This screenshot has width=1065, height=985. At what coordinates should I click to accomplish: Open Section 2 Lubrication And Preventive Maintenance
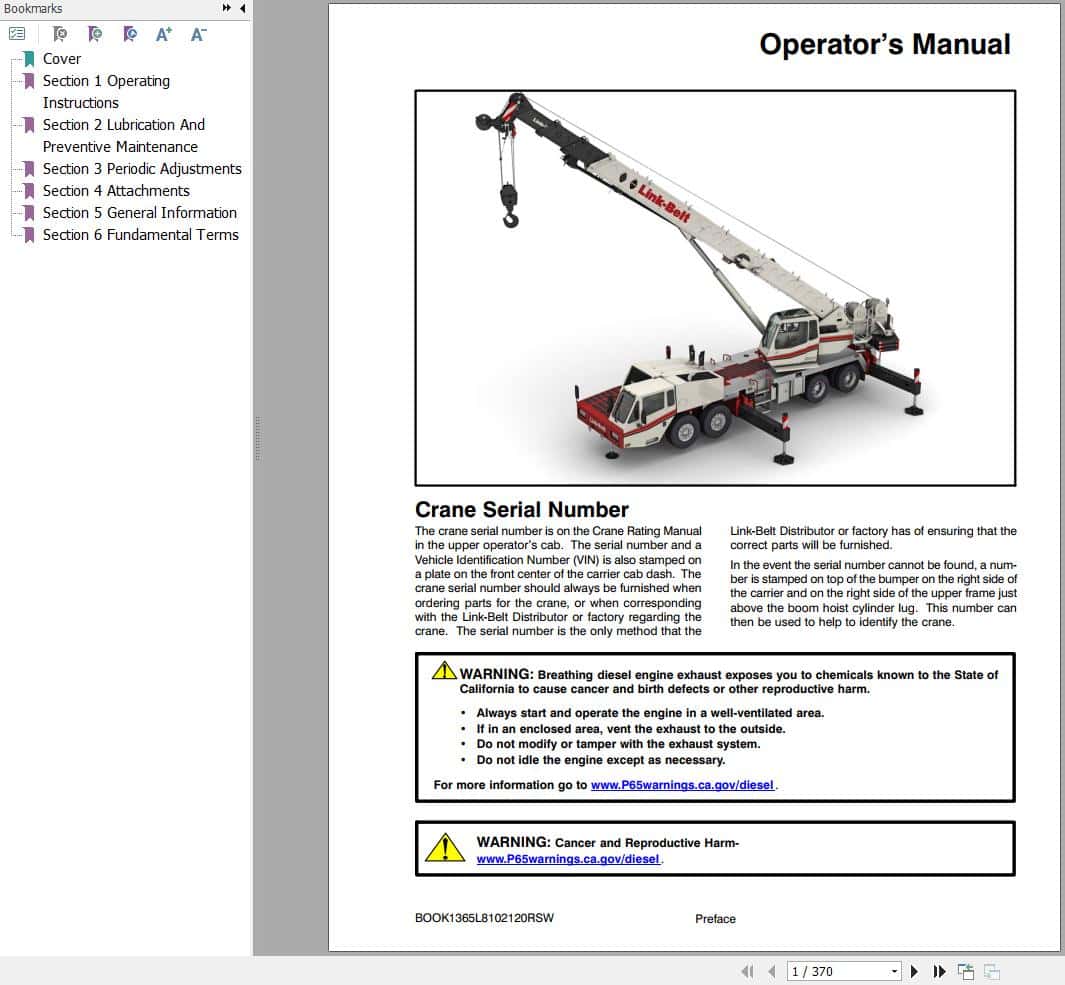click(124, 135)
